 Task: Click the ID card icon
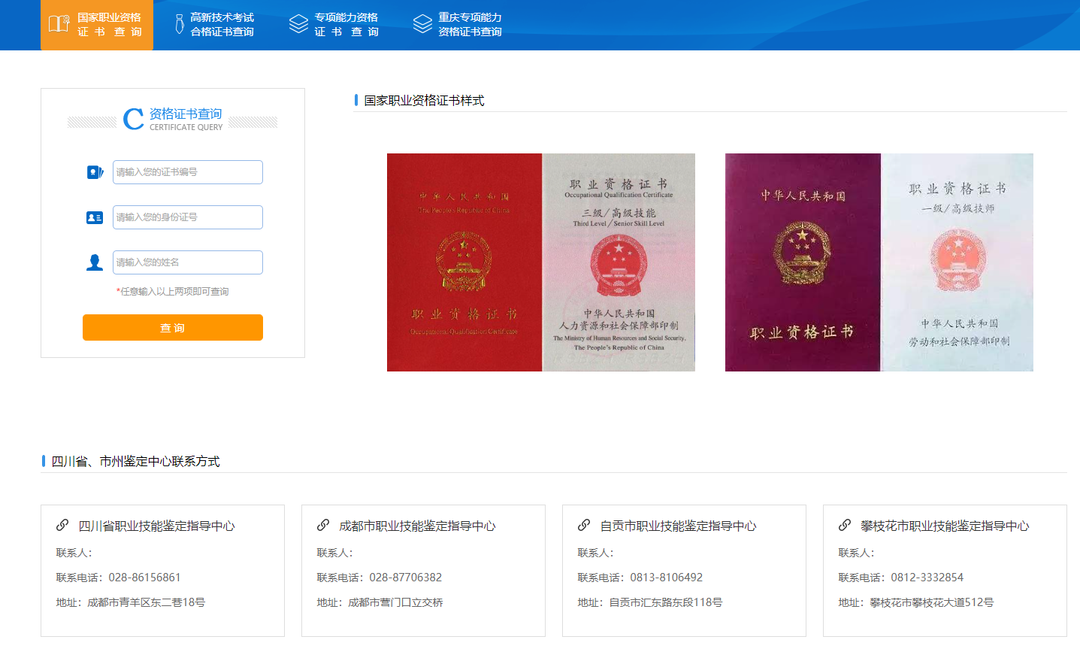pyautogui.click(x=94, y=218)
